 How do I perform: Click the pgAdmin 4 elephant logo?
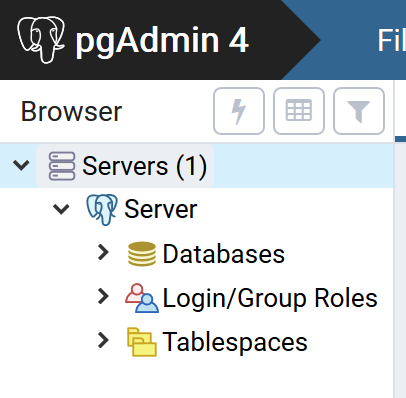click(41, 39)
